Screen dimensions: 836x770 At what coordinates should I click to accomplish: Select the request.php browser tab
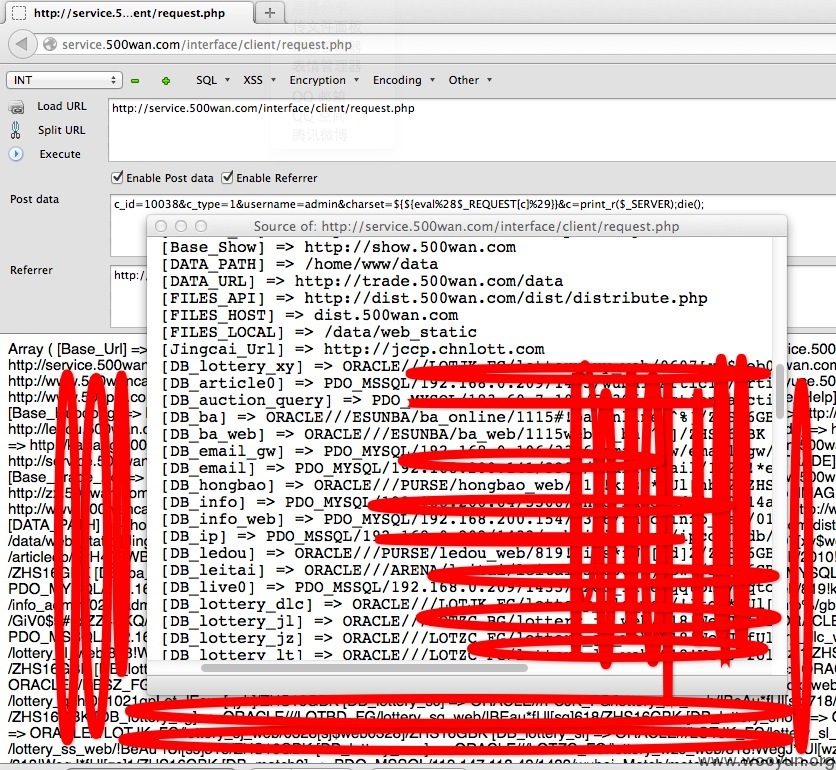click(129, 13)
